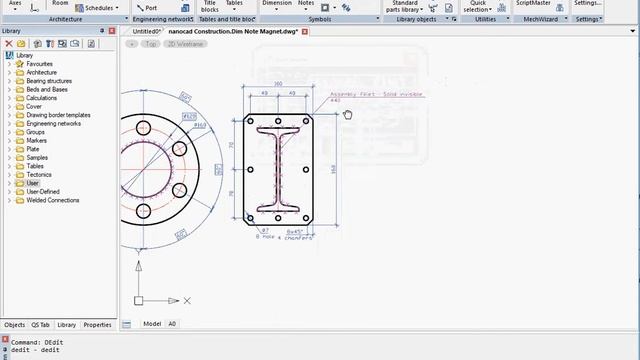Click the chart icon next to Quick selection
Viewport: 640px width, 360px height.
(502, 8)
